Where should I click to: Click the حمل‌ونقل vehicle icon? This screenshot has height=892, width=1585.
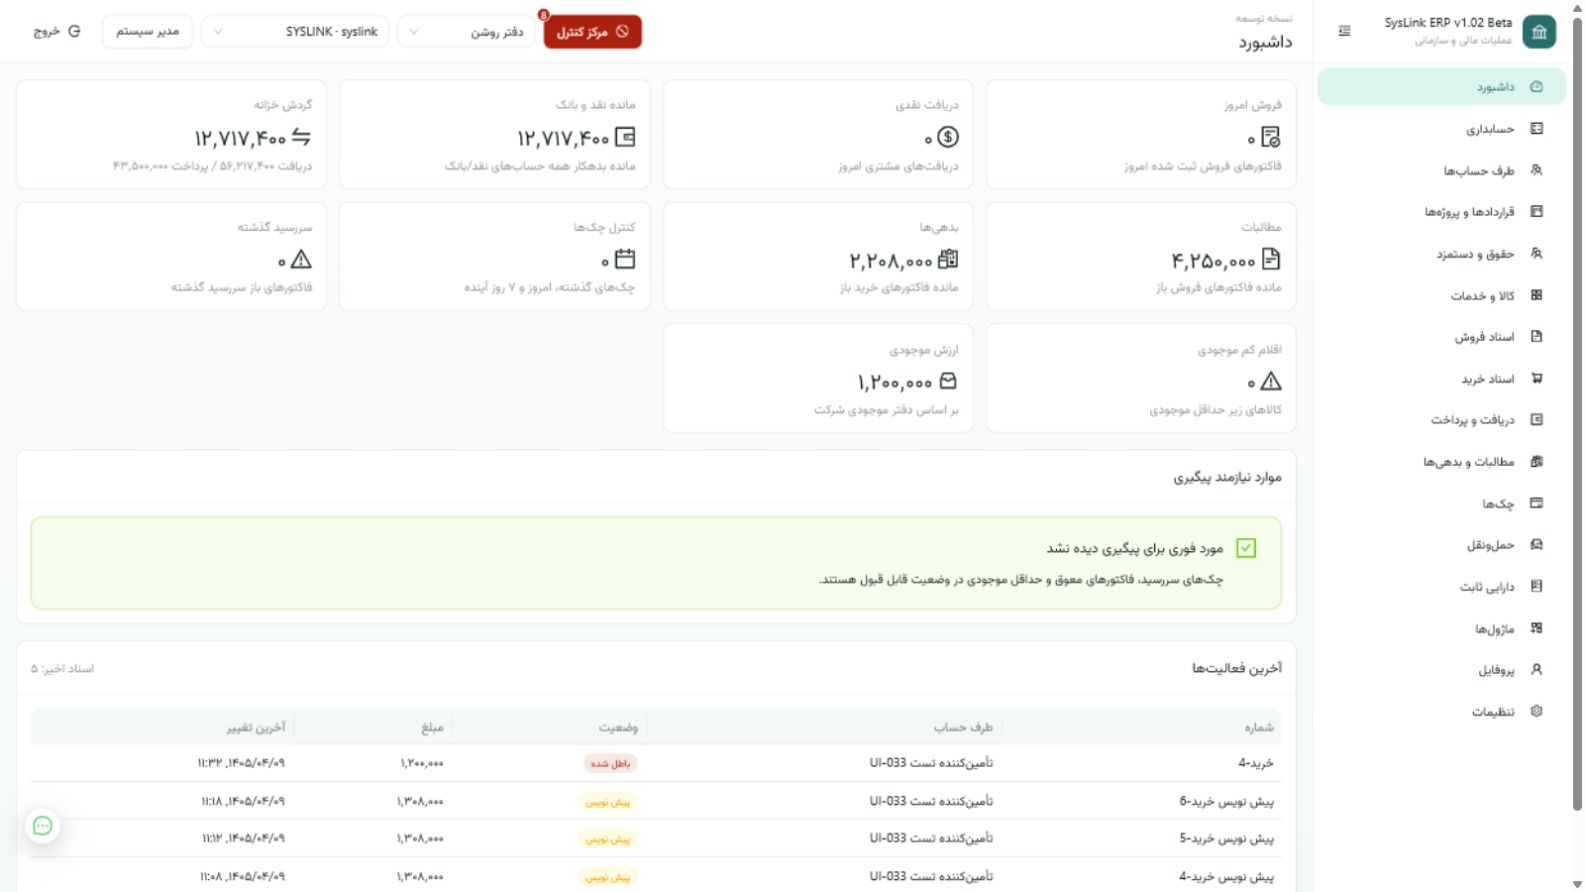pyautogui.click(x=1537, y=545)
